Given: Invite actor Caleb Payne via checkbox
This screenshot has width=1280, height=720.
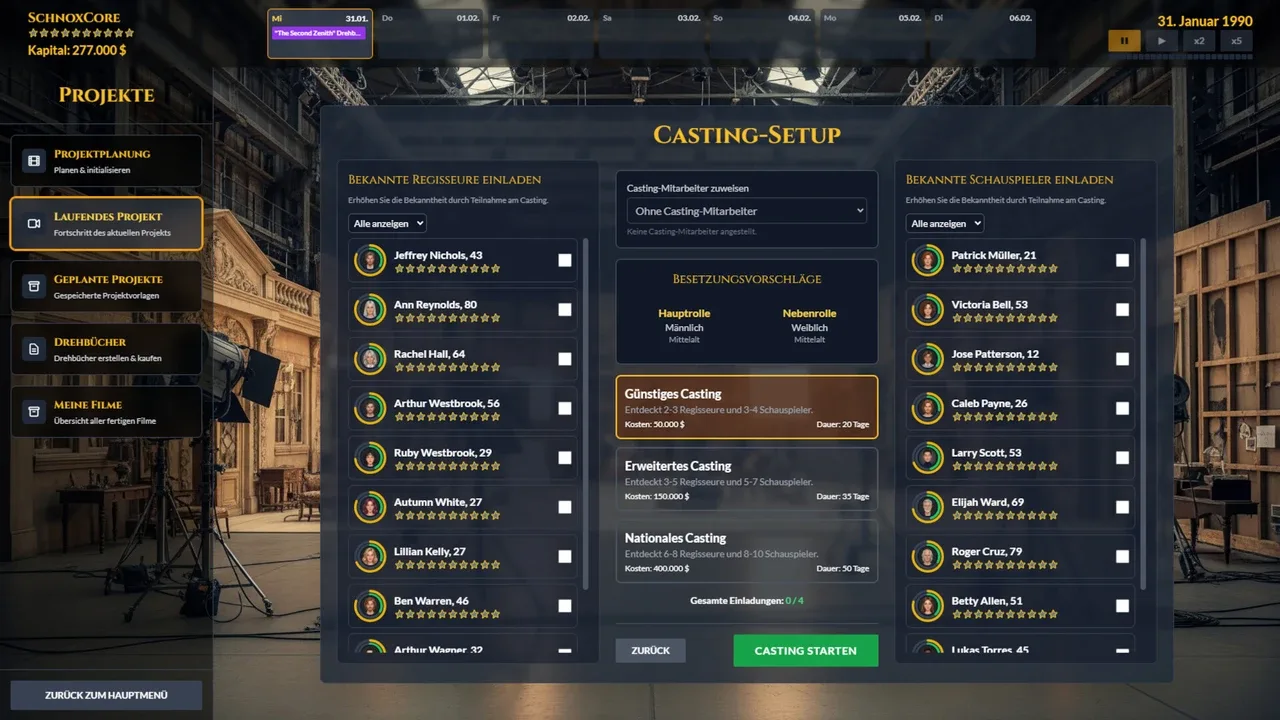Looking at the screenshot, I should click(1122, 408).
